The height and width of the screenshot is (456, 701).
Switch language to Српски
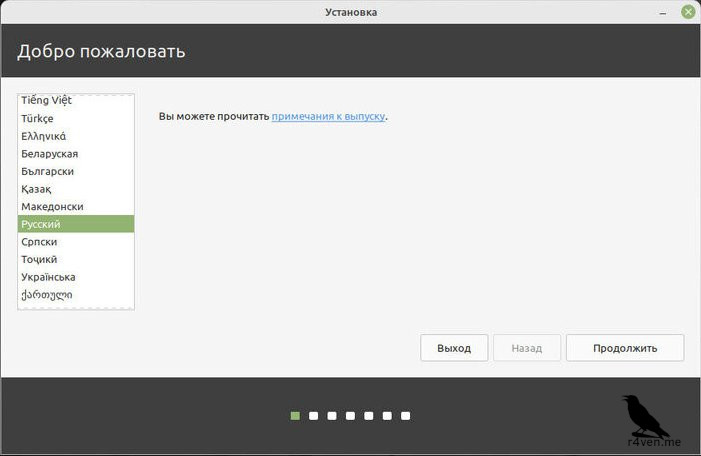coord(39,242)
